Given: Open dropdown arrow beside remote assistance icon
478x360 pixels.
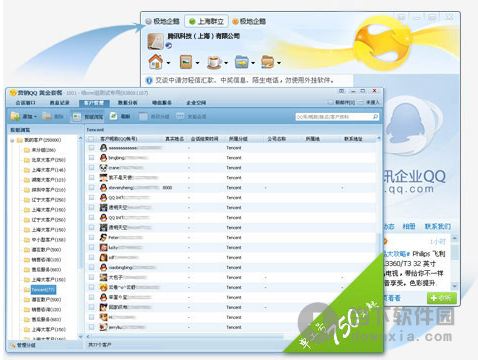Looking at the screenshot, I should (279, 63).
